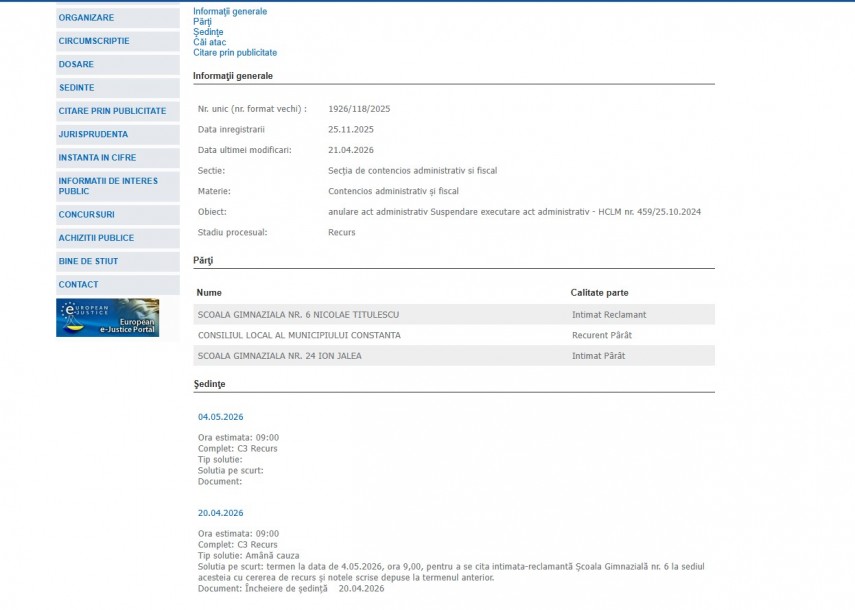Open the JURISPRUDENTA menu entry
855x610 pixels.
point(93,134)
